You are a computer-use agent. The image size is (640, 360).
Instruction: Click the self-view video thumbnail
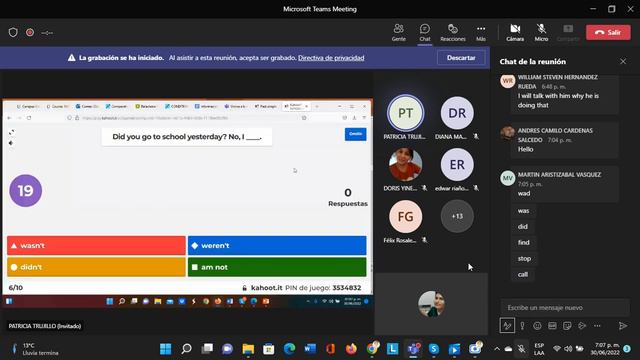coord(431,304)
